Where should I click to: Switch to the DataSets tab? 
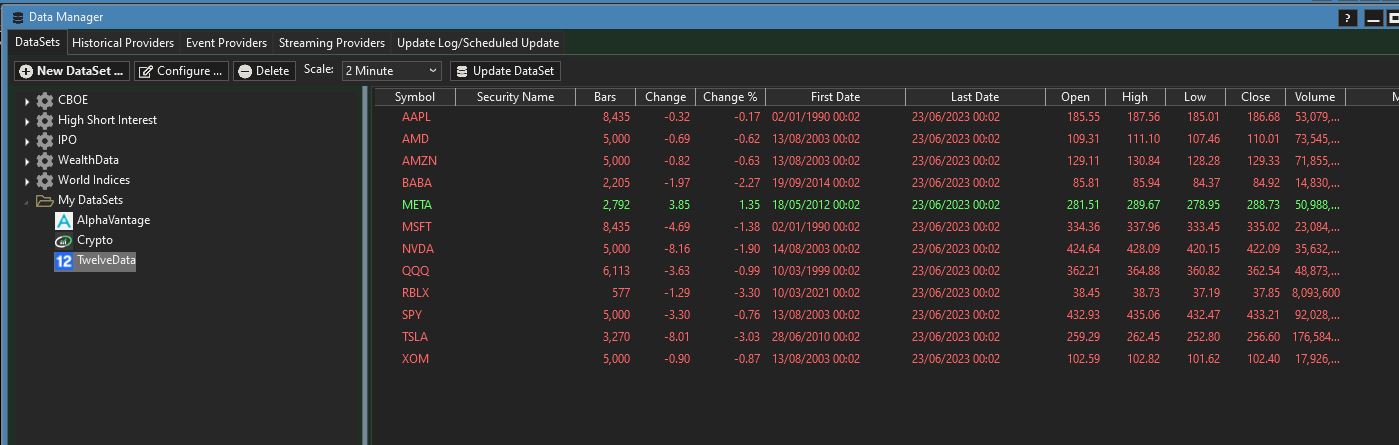[x=37, y=42]
